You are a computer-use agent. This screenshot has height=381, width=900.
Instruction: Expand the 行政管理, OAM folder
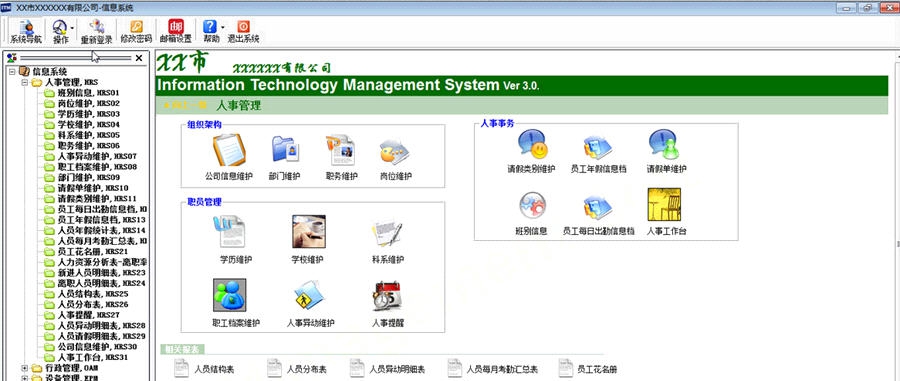pyautogui.click(x=25, y=368)
